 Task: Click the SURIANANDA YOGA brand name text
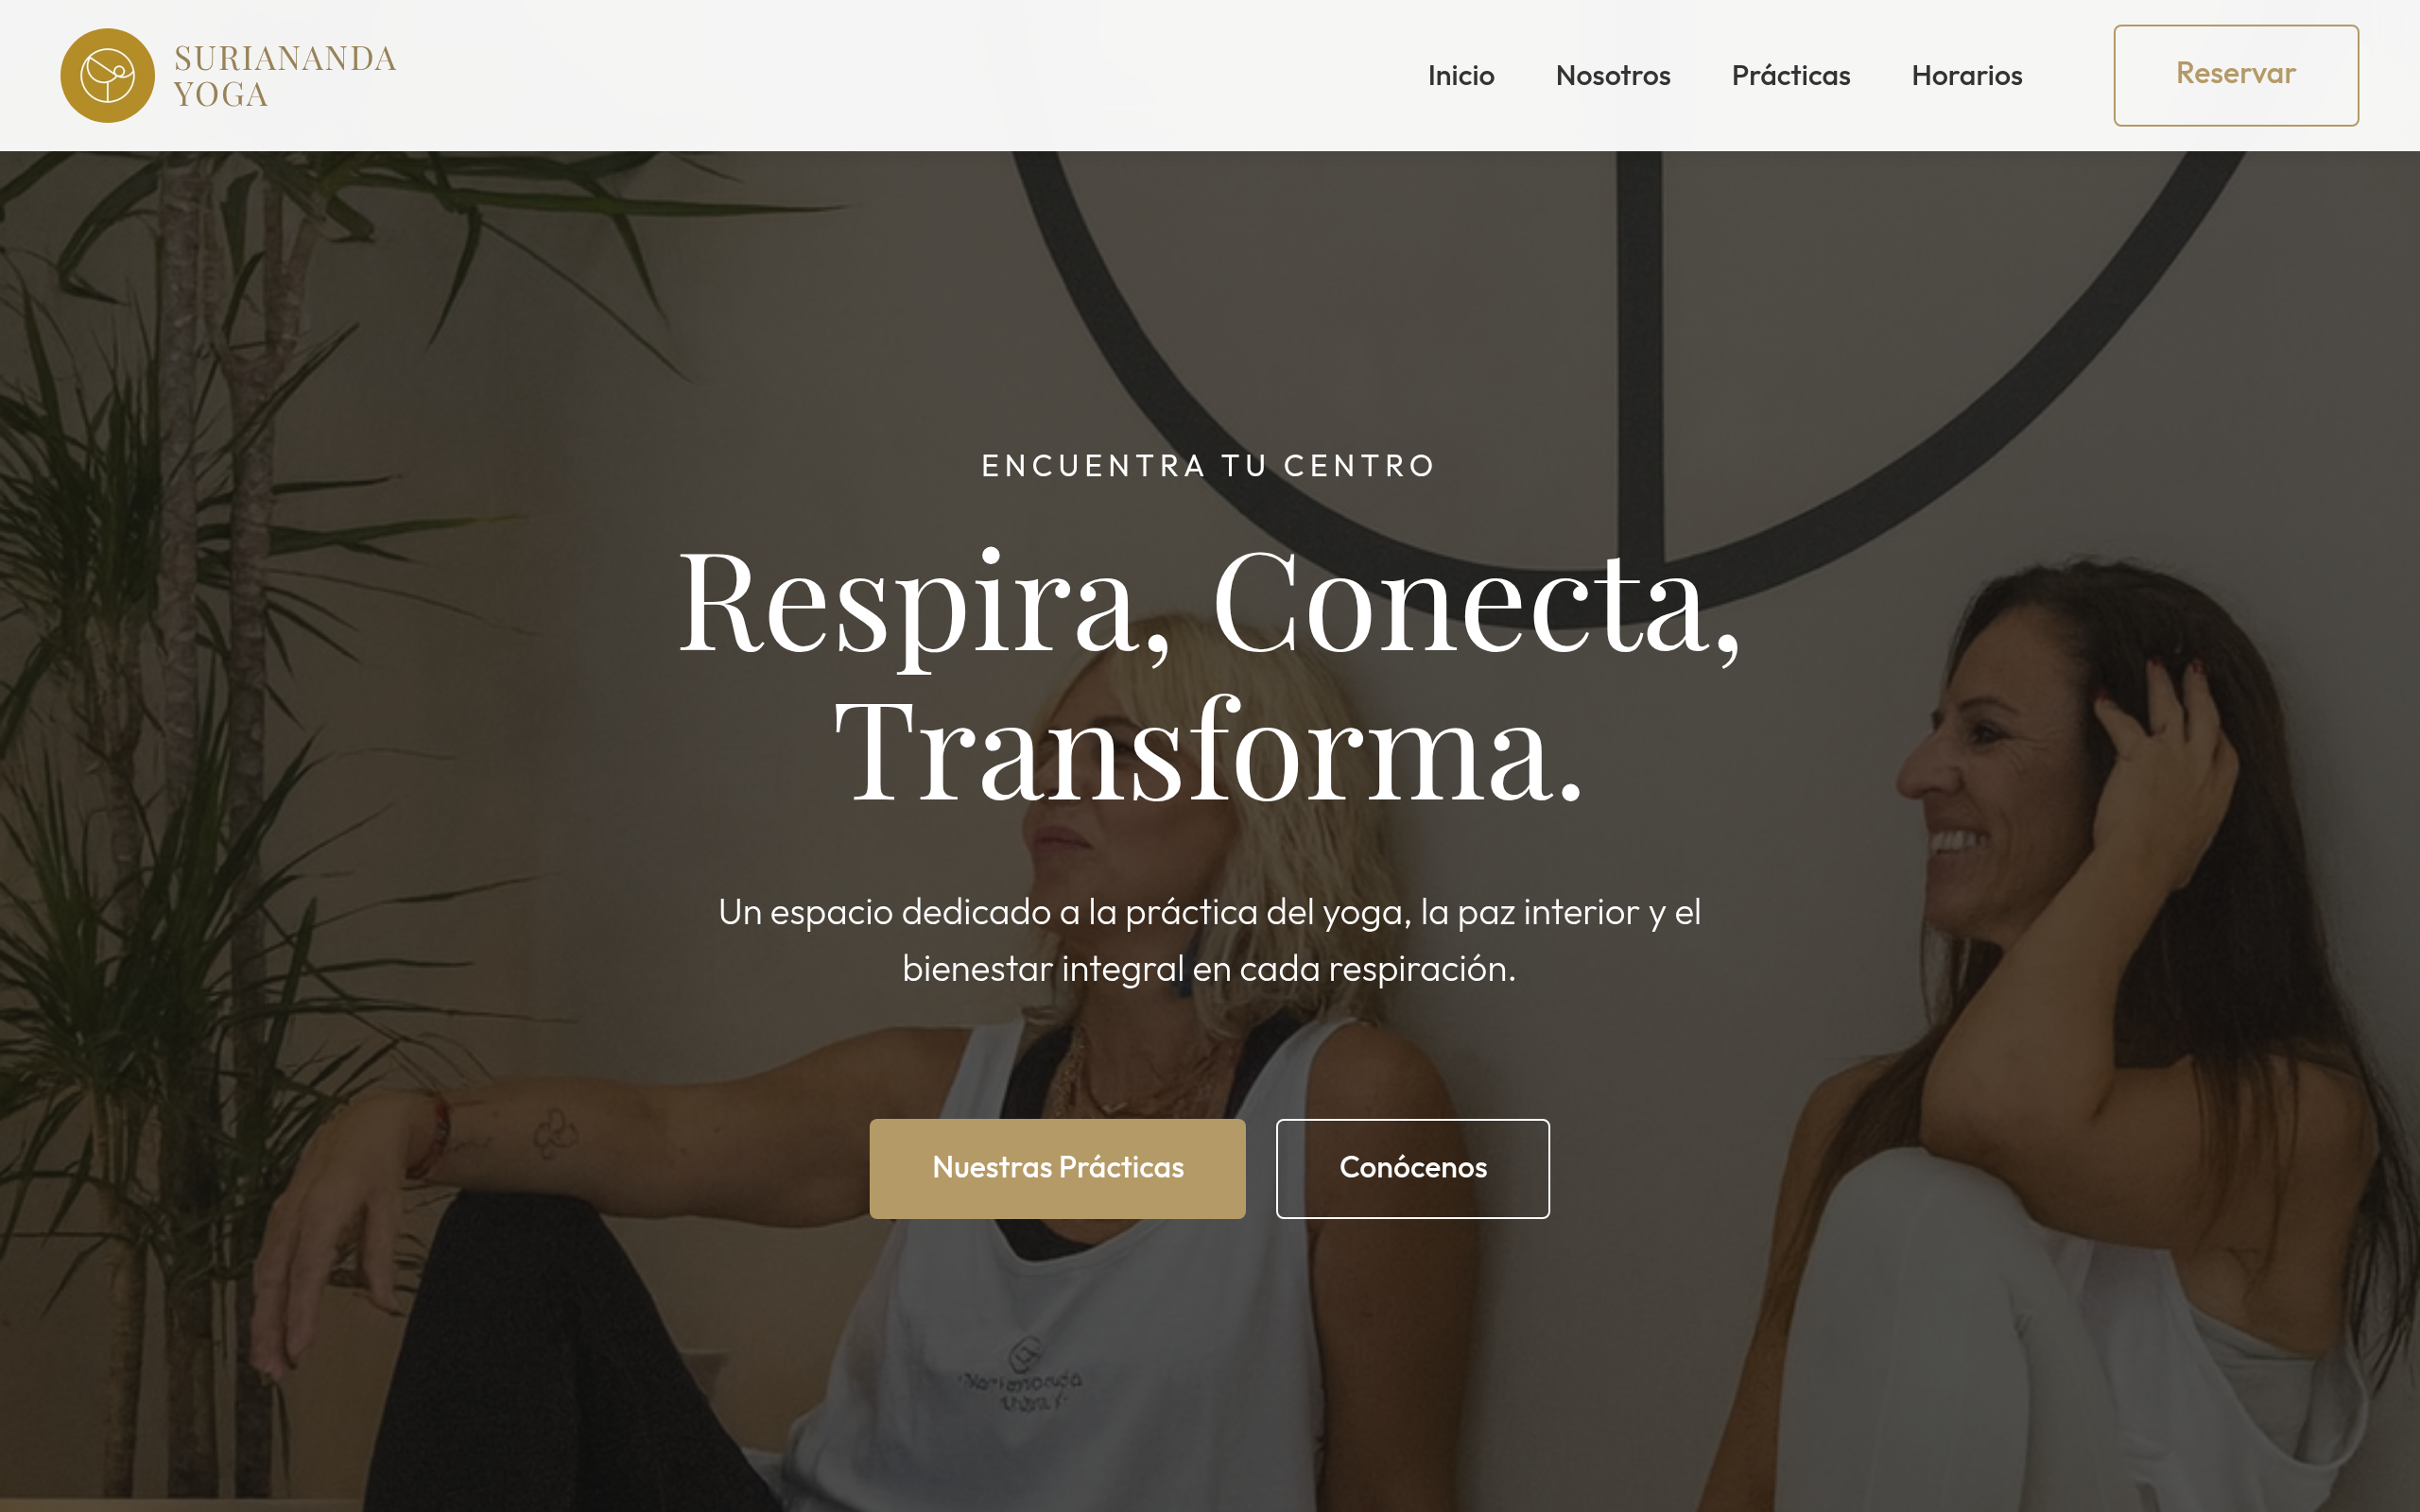[285, 76]
